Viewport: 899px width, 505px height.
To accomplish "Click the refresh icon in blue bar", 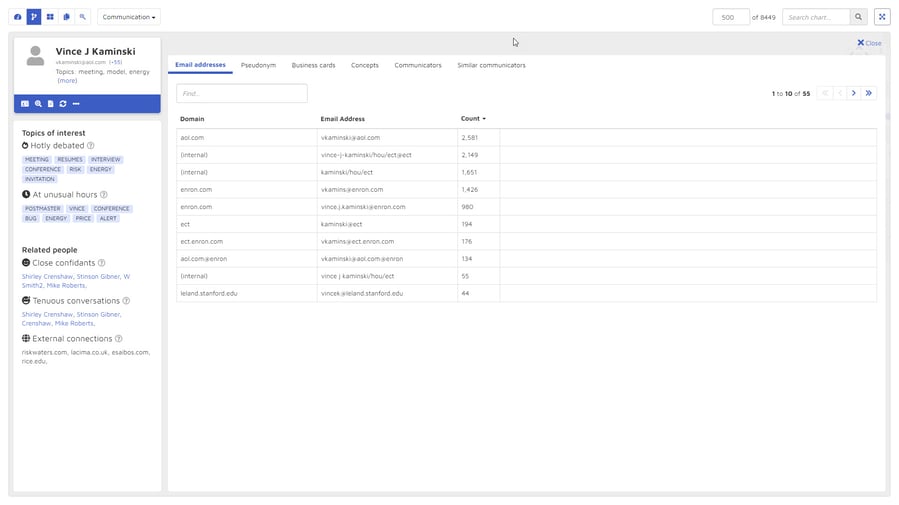I will click(x=63, y=104).
